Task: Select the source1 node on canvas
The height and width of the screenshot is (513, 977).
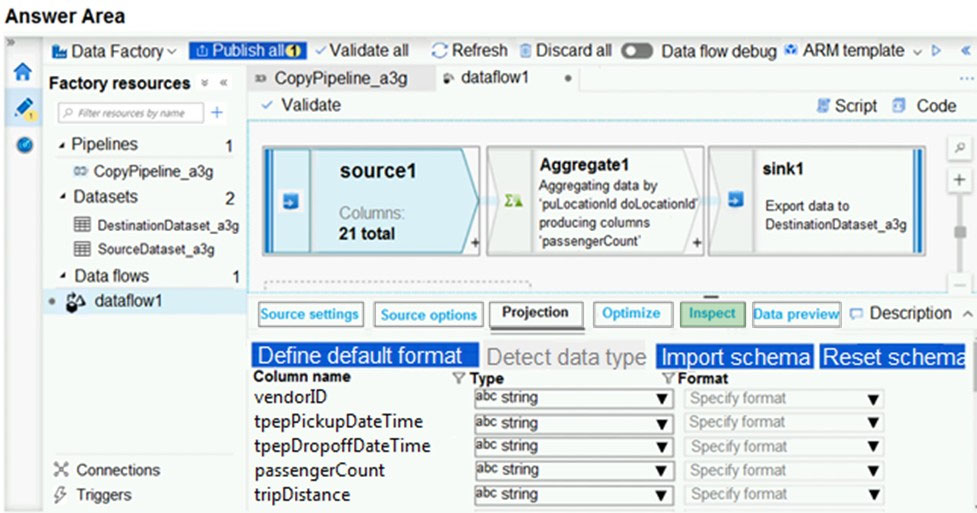Action: (373, 201)
